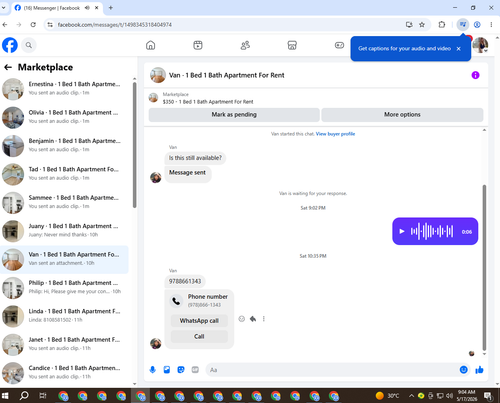Open a new browser tab
500x403 pixels.
click(x=111, y=8)
